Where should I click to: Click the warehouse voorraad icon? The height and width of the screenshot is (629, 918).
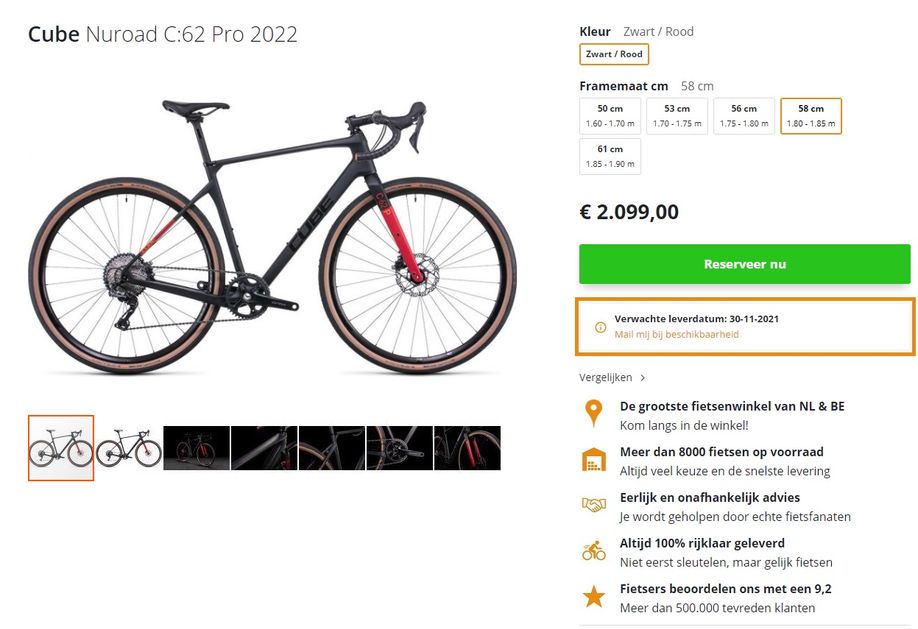593,462
